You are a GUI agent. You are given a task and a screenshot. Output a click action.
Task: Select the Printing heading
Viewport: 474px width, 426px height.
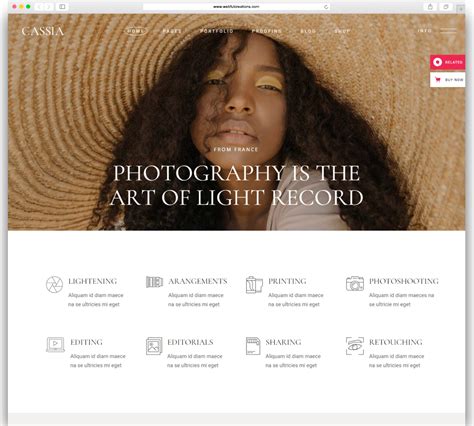coord(287,281)
